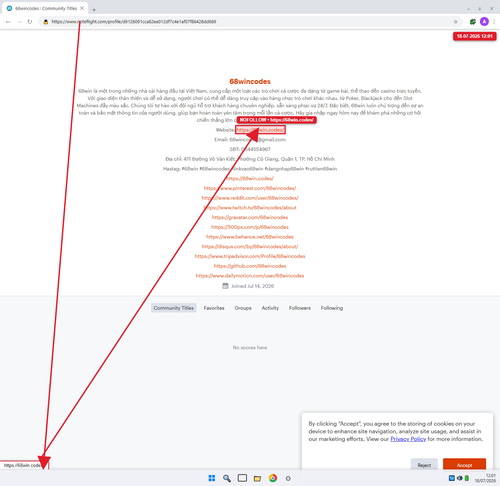
Task: Reject cookies in the banner
Action: pos(424,464)
